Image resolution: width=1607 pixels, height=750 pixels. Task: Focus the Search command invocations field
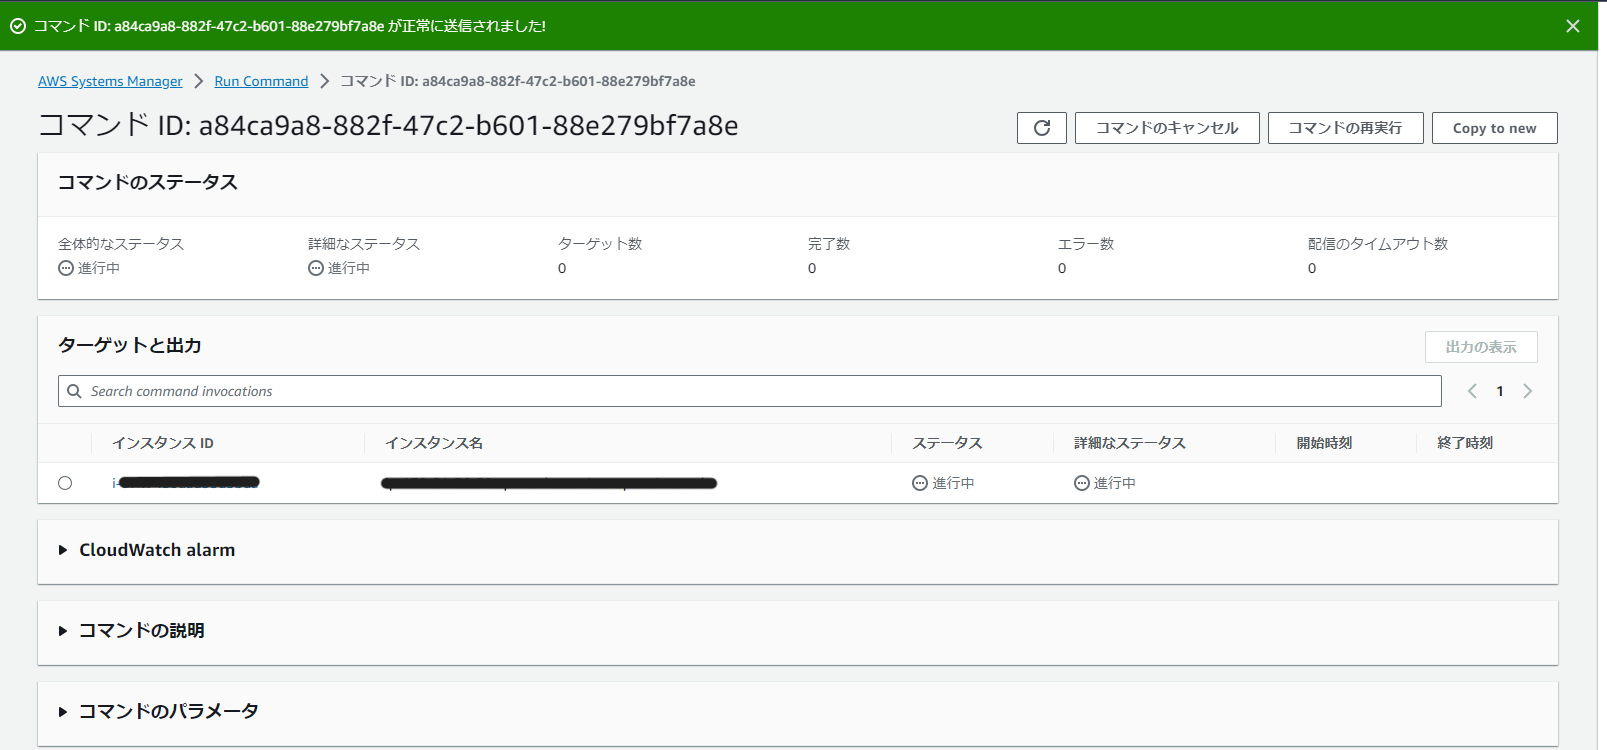(749, 391)
